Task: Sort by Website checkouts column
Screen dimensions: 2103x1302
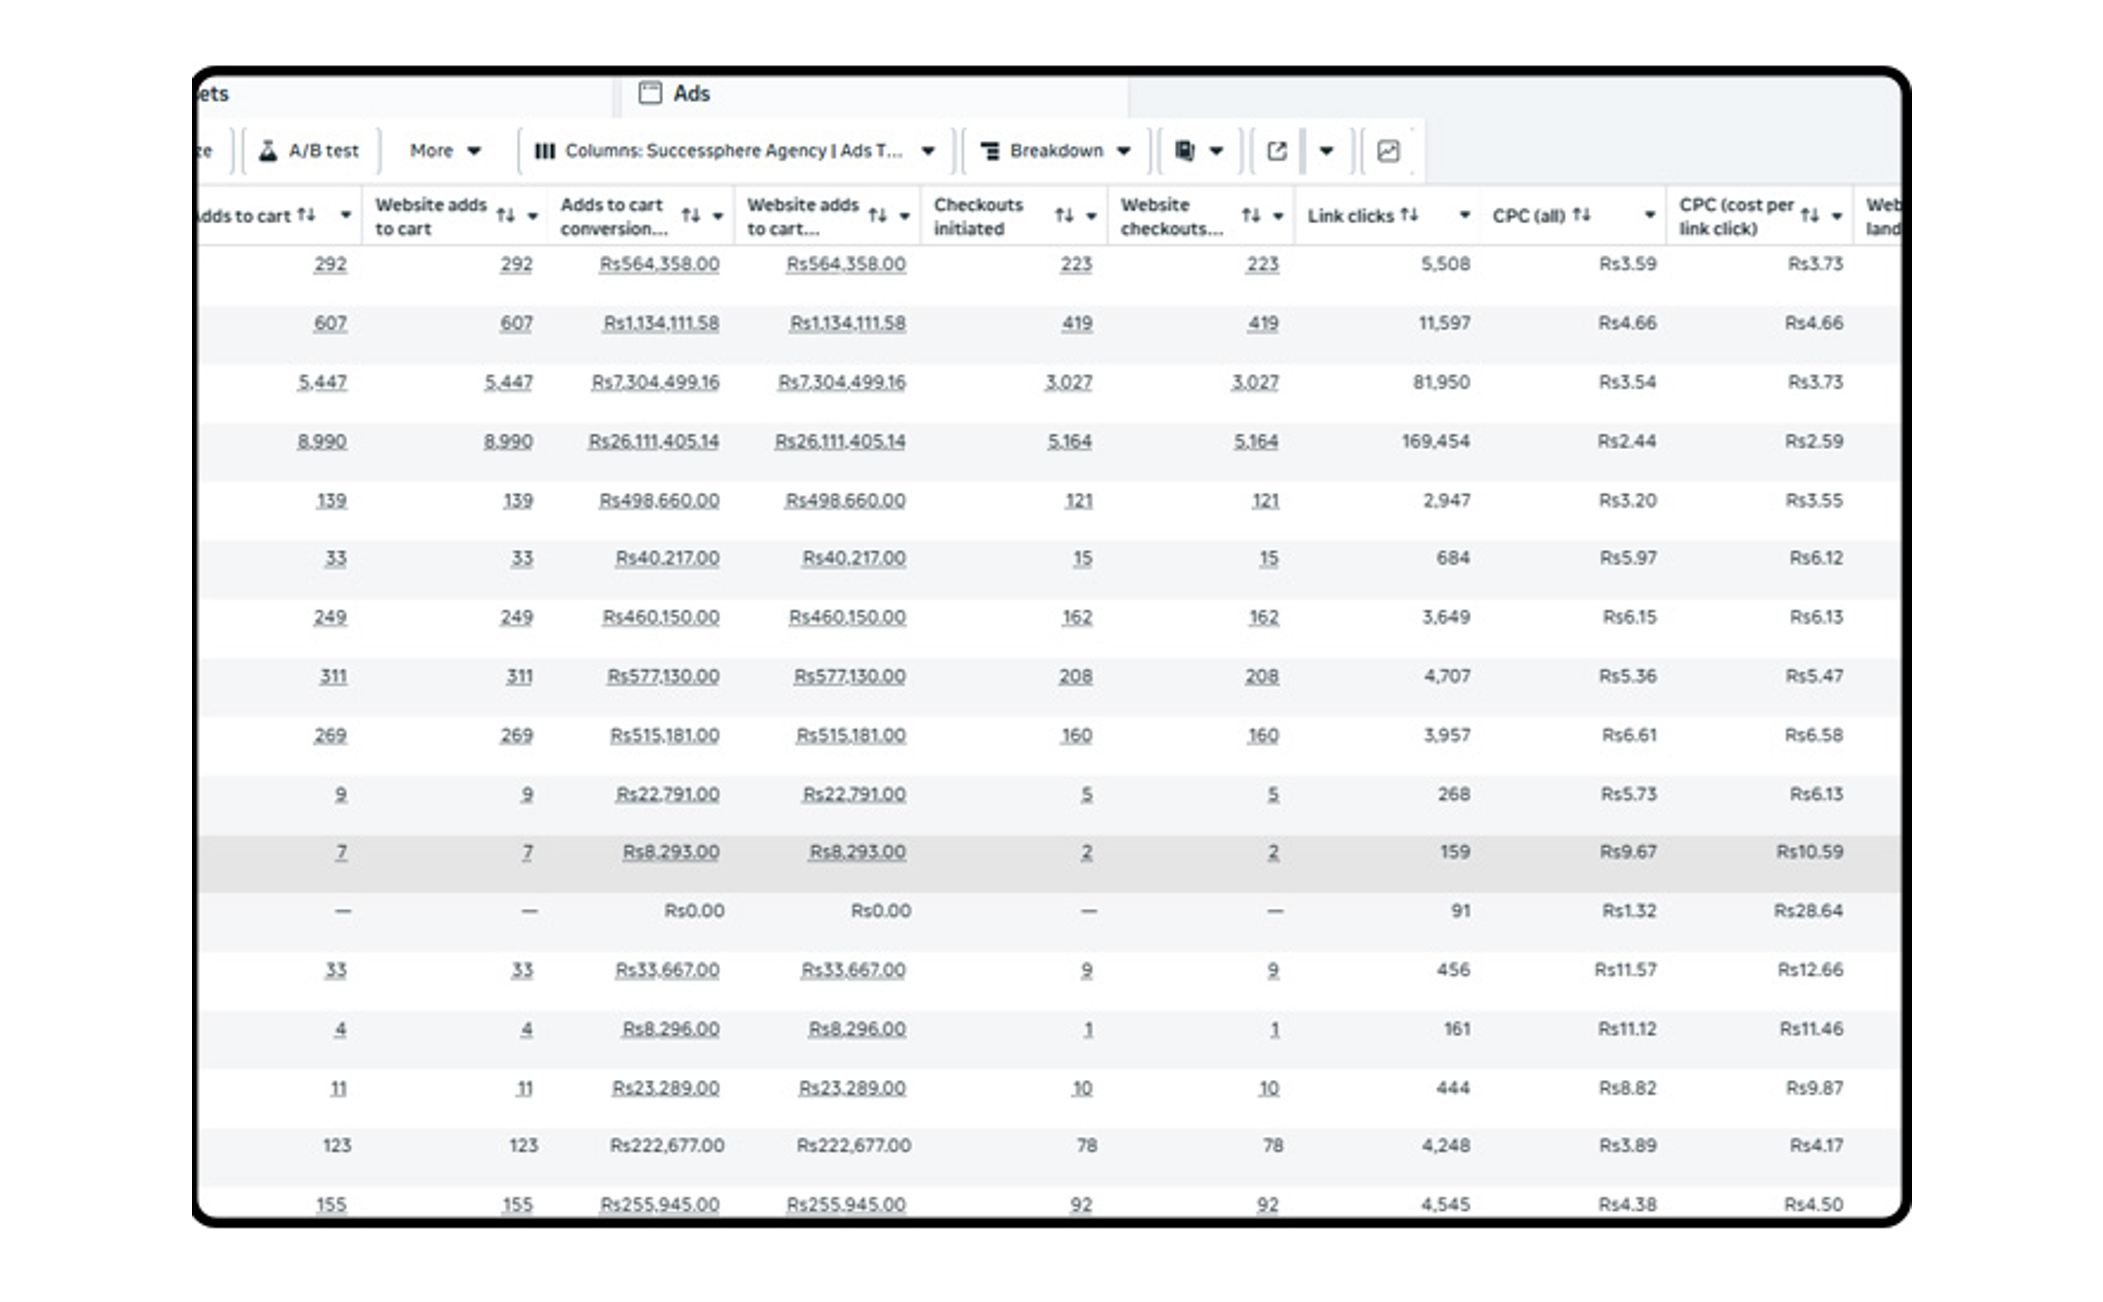Action: (1251, 215)
